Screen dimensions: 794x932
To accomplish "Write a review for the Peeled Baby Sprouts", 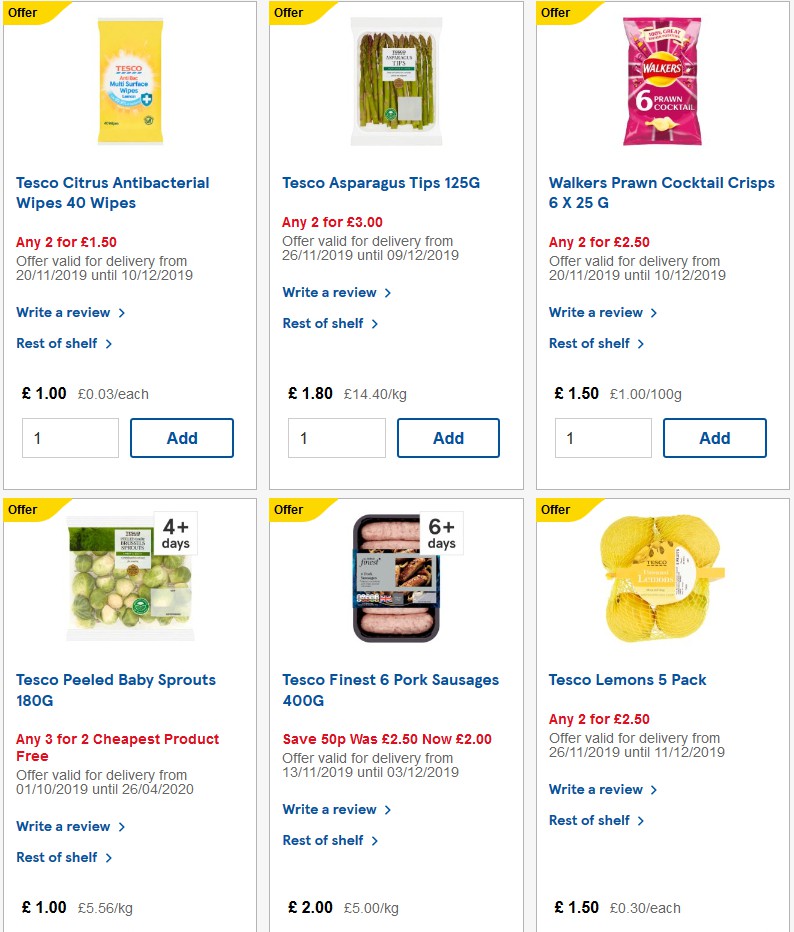I will [x=64, y=827].
